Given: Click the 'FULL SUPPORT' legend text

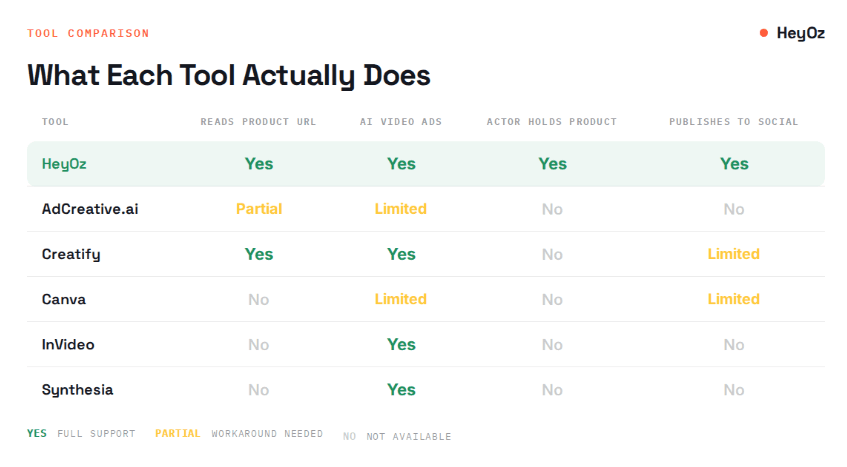Looking at the screenshot, I should point(96,434).
